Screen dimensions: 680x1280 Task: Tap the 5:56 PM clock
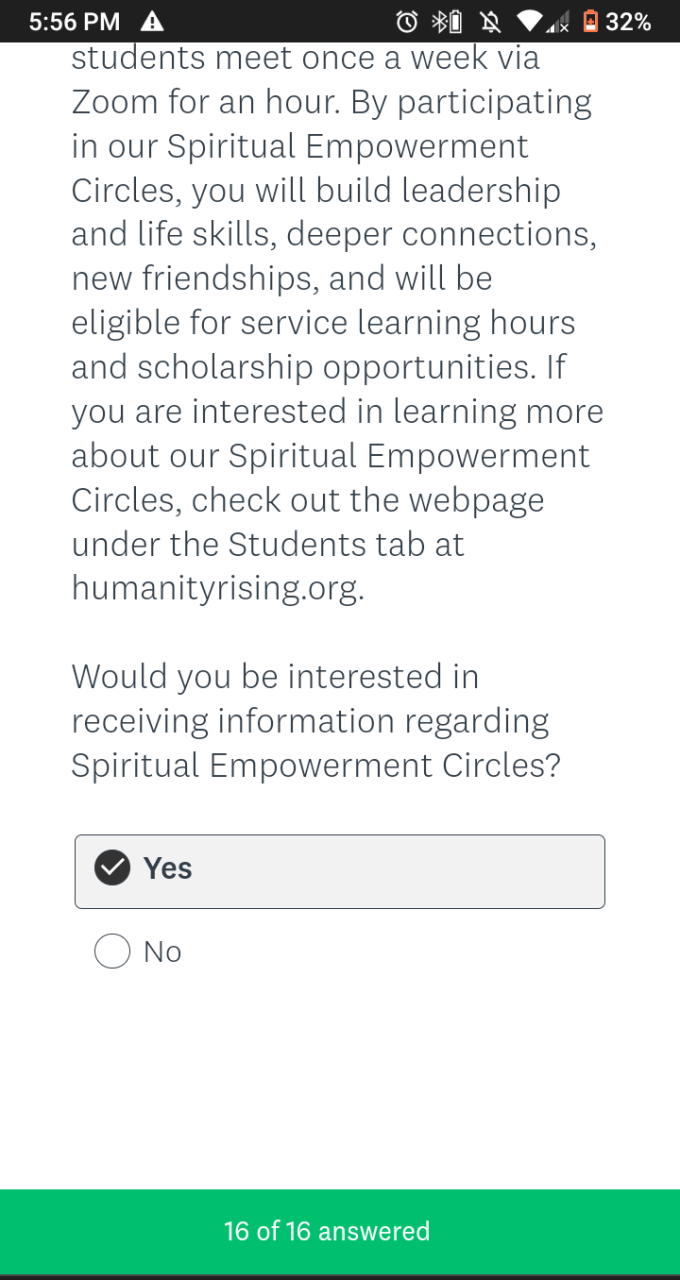[x=74, y=21]
